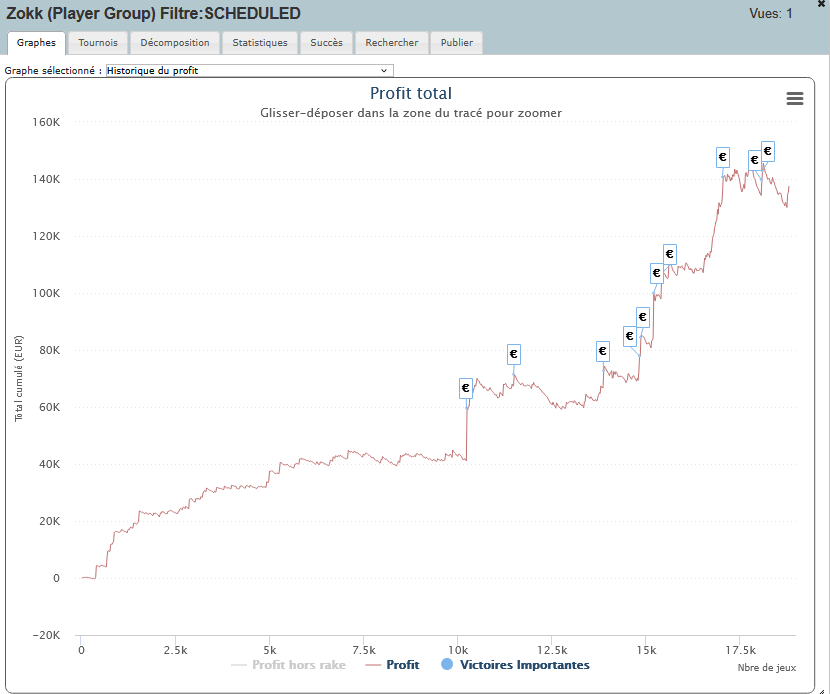Open the Décomposition tab

[175, 43]
